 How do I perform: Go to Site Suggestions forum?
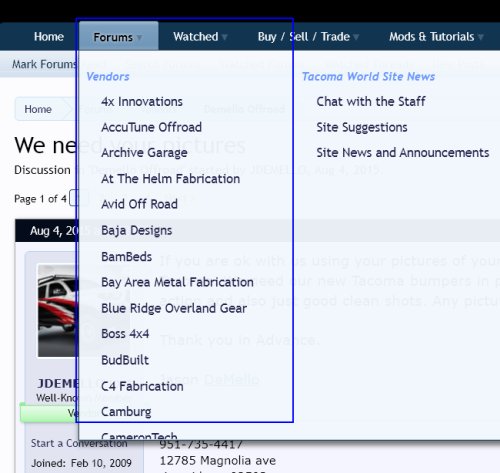click(362, 127)
